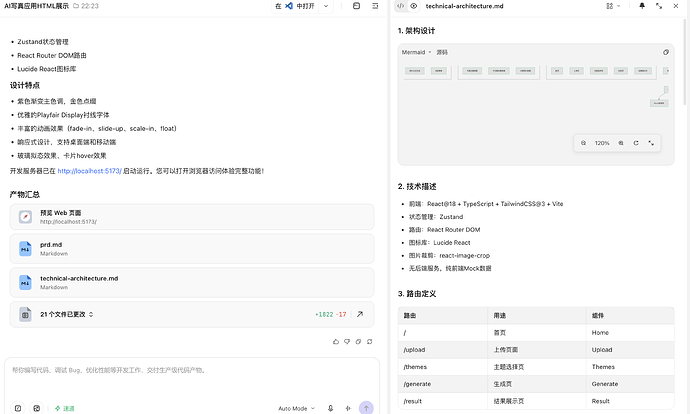The image size is (690, 414).
Task: Click the 路由 table header
Action: tap(443, 316)
